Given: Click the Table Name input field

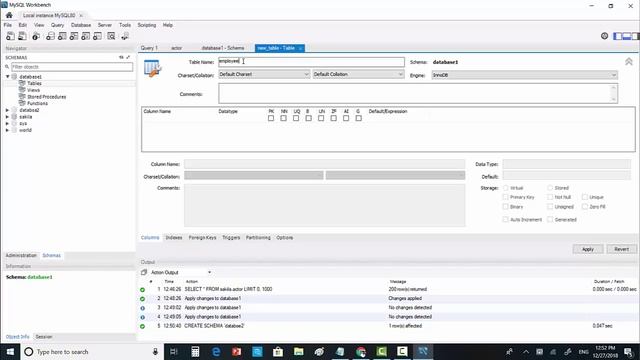Looking at the screenshot, I should click(311, 62).
